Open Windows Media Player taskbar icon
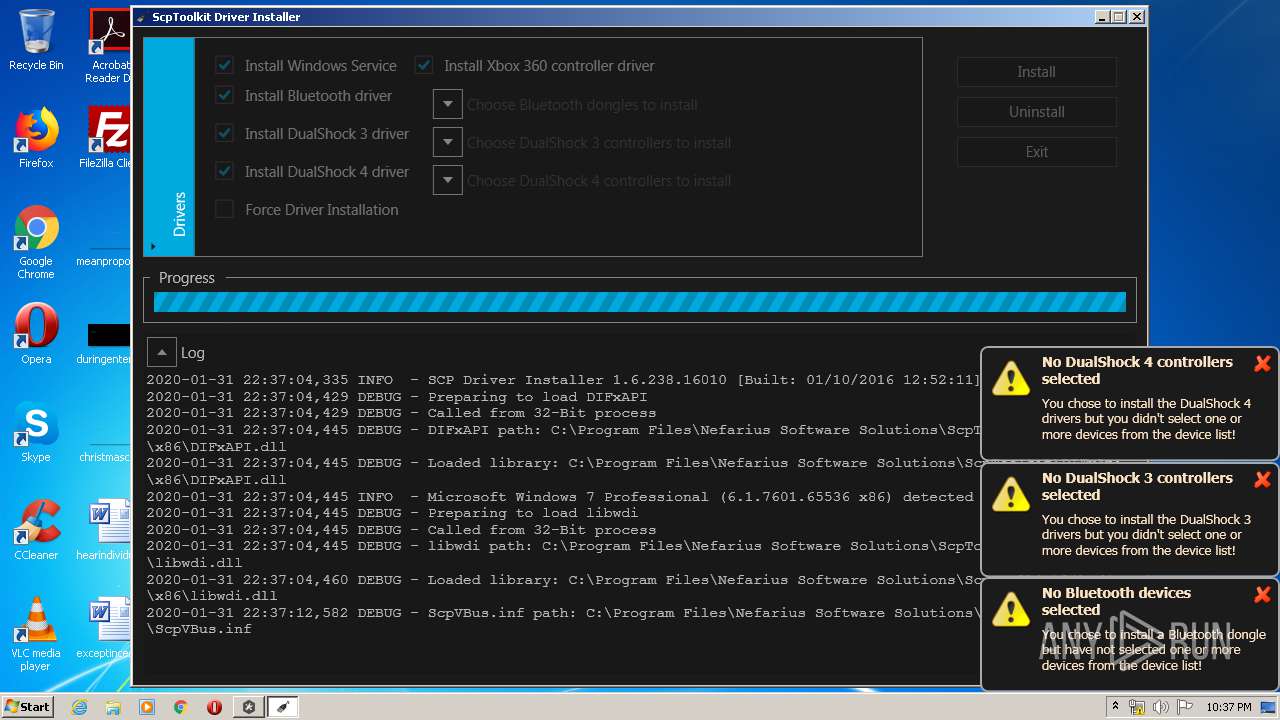 point(147,707)
